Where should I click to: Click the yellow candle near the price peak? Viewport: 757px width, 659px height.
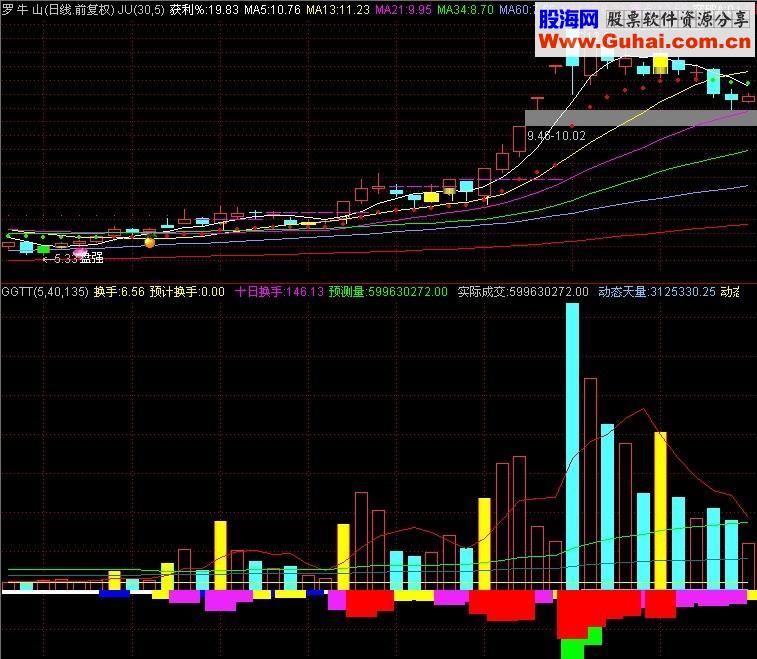tap(660, 65)
